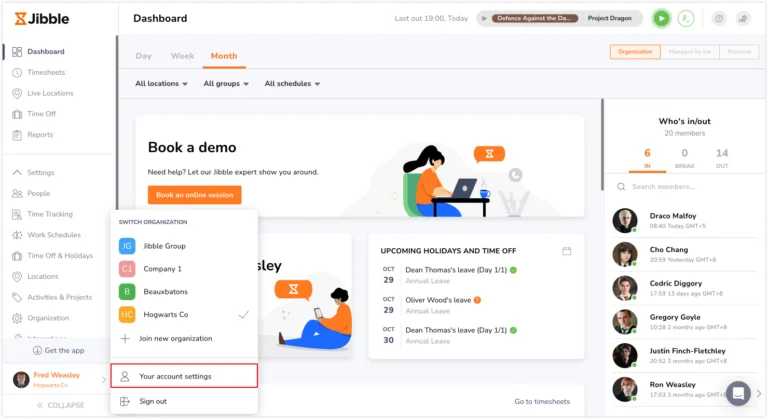This screenshot has height=419, width=768.
Task: Click Get the app
Action: 58,350
